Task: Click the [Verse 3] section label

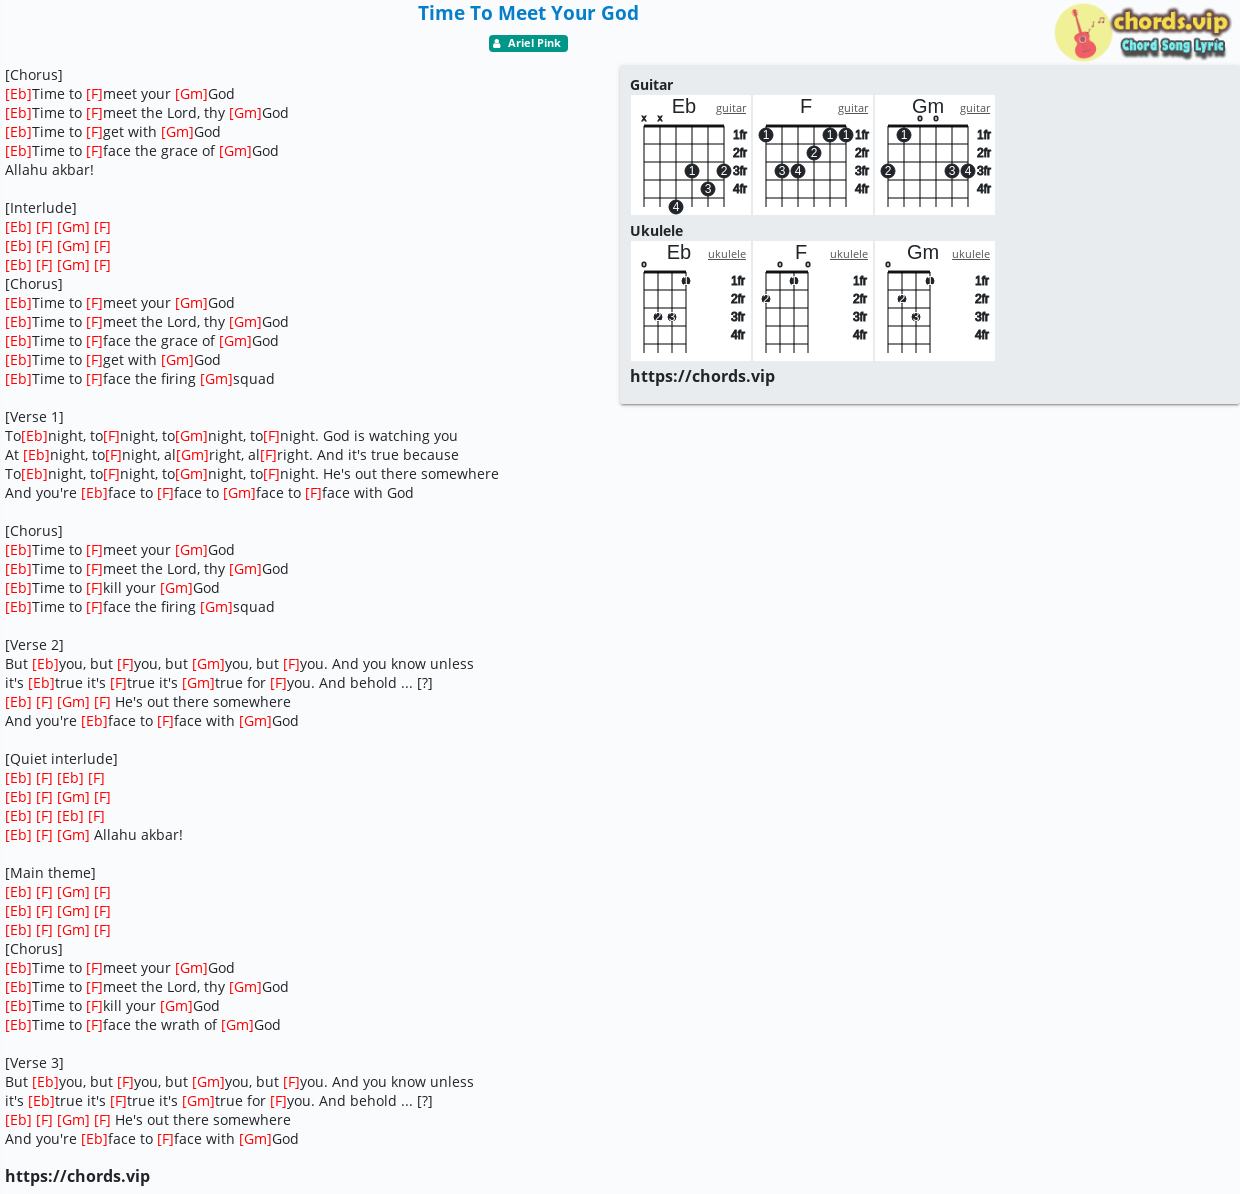Action: click(x=34, y=1063)
